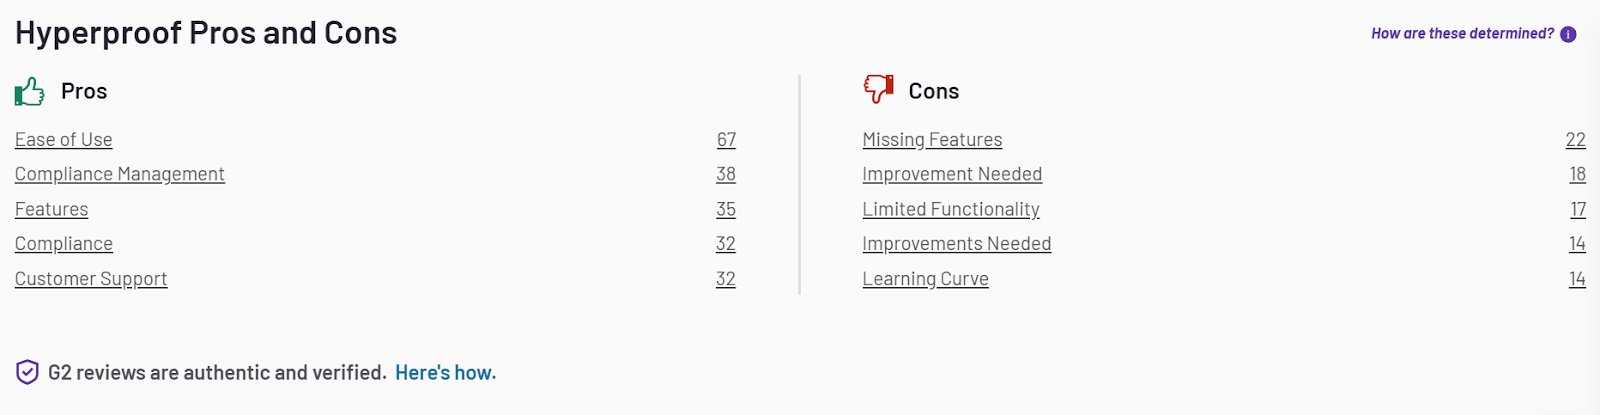View the Features pro reviews
The image size is (1600, 415).
pyautogui.click(x=52, y=210)
